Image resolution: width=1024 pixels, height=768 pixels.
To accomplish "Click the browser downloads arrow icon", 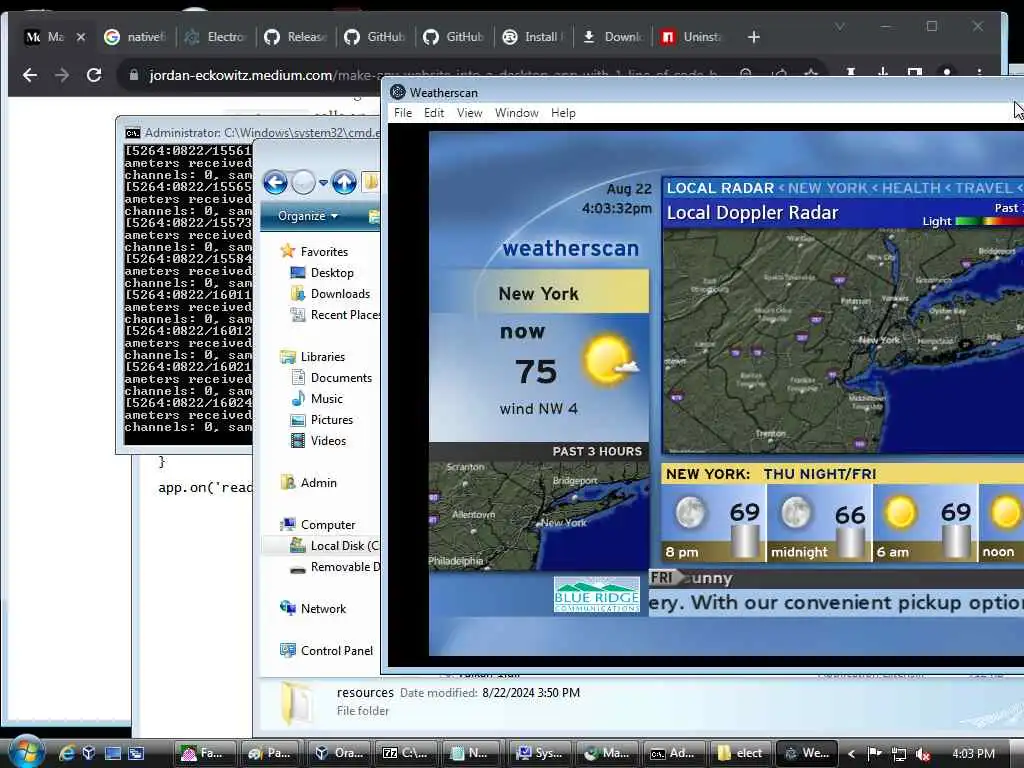I will pyautogui.click(x=882, y=73).
